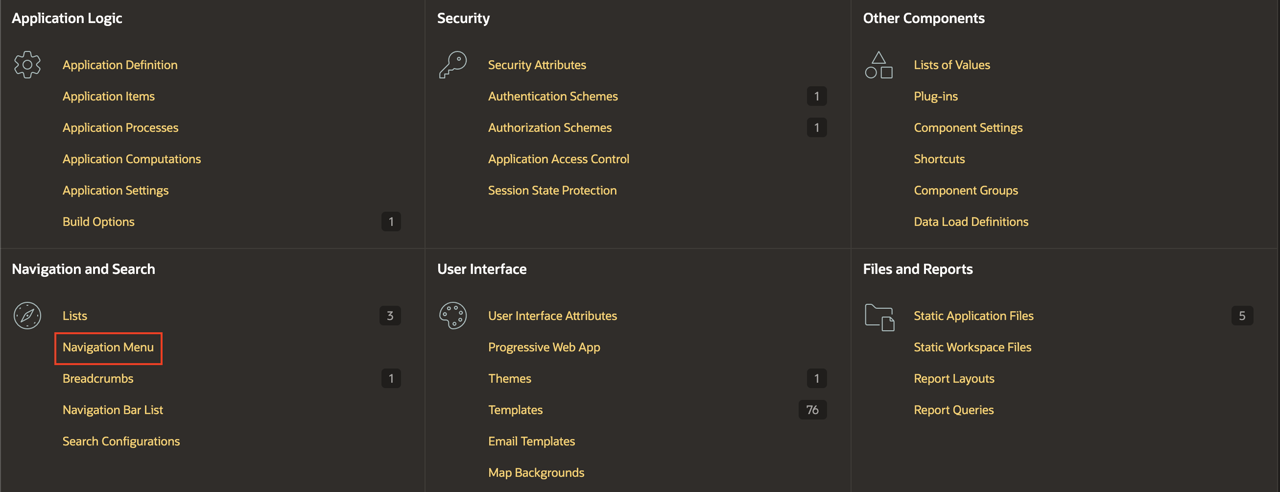The width and height of the screenshot is (1280, 492).
Task: Click the Static Application Files count badge
Action: pyautogui.click(x=1242, y=316)
